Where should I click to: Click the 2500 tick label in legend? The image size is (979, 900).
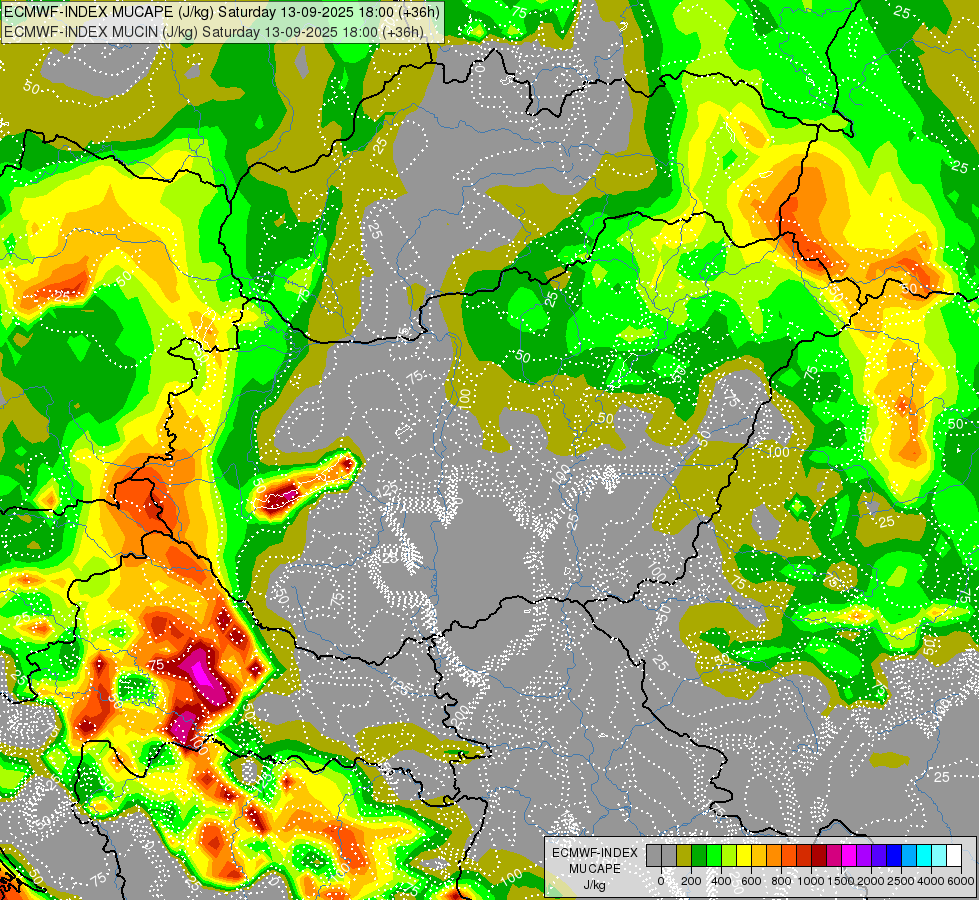(x=900, y=881)
